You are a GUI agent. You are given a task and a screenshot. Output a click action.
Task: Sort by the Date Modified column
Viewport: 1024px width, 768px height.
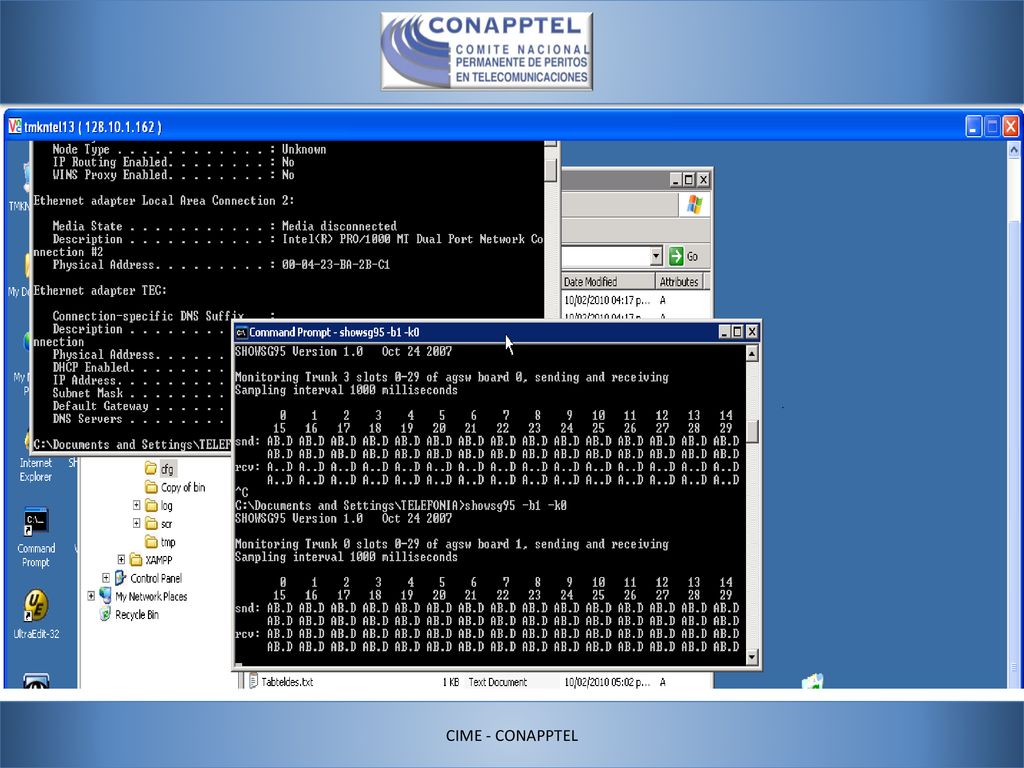pos(608,281)
